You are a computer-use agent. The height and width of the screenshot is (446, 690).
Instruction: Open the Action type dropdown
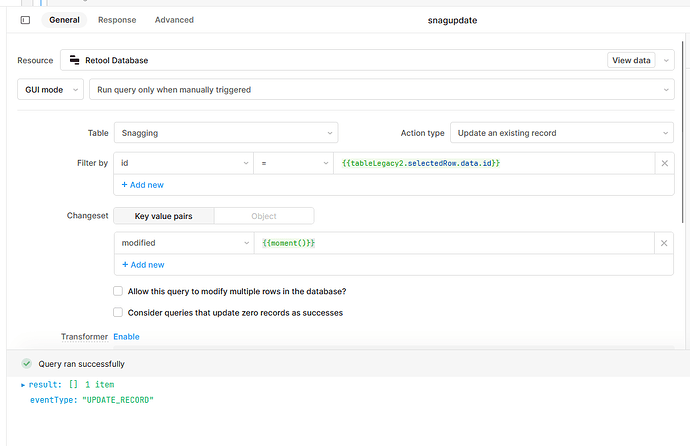pos(562,133)
